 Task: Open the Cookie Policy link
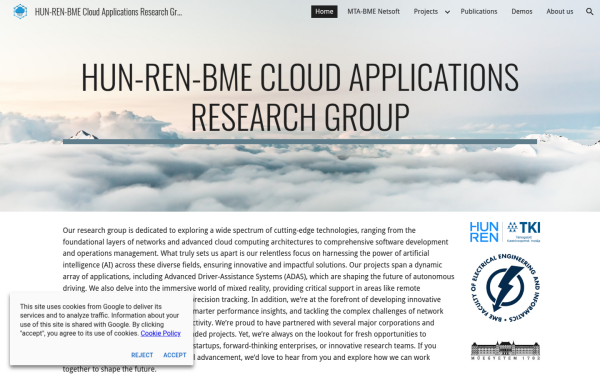(160, 333)
